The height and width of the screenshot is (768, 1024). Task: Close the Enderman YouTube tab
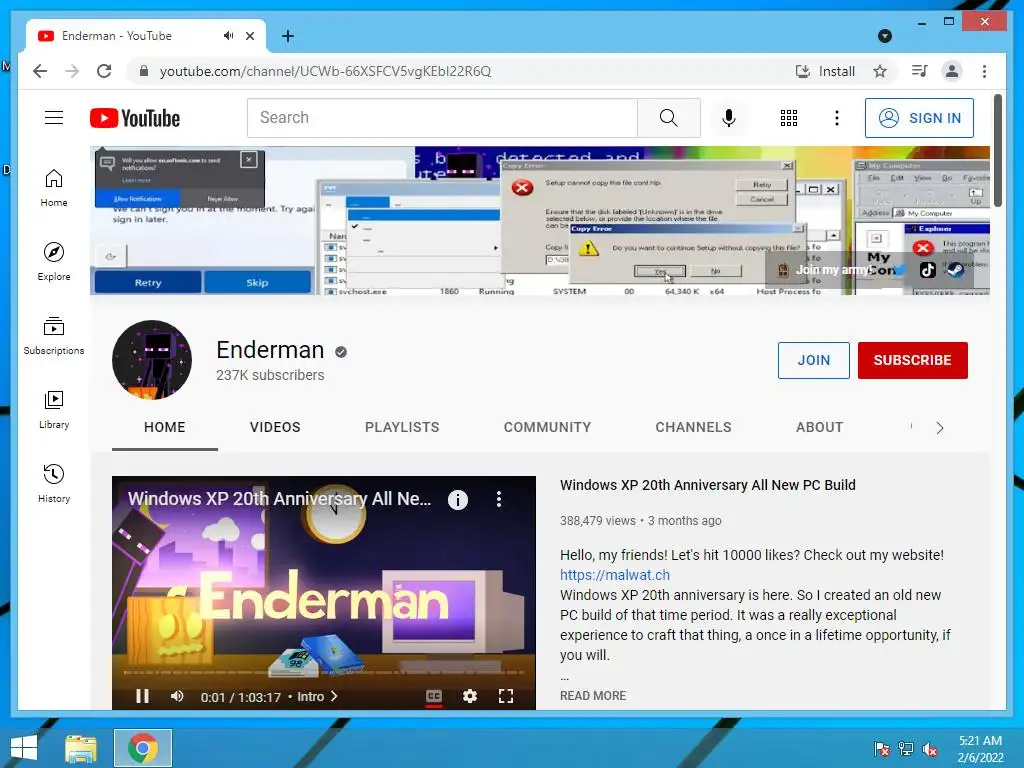click(x=249, y=36)
